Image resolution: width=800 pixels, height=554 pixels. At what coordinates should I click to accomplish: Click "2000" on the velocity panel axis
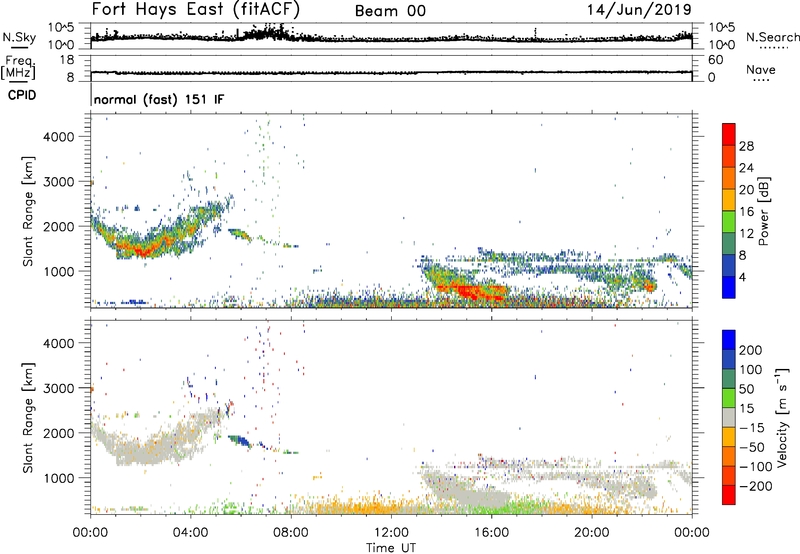pos(59,433)
